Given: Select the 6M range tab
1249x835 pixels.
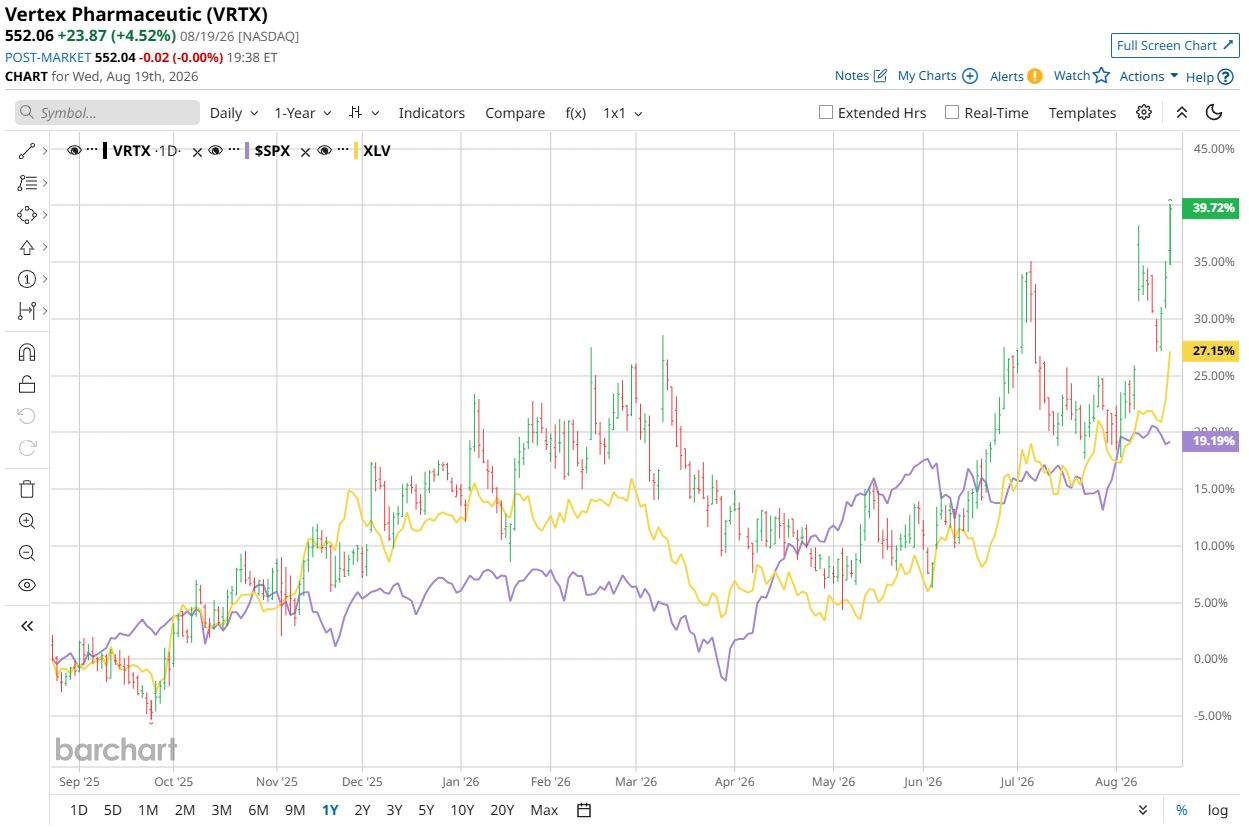Looking at the screenshot, I should pos(258,810).
